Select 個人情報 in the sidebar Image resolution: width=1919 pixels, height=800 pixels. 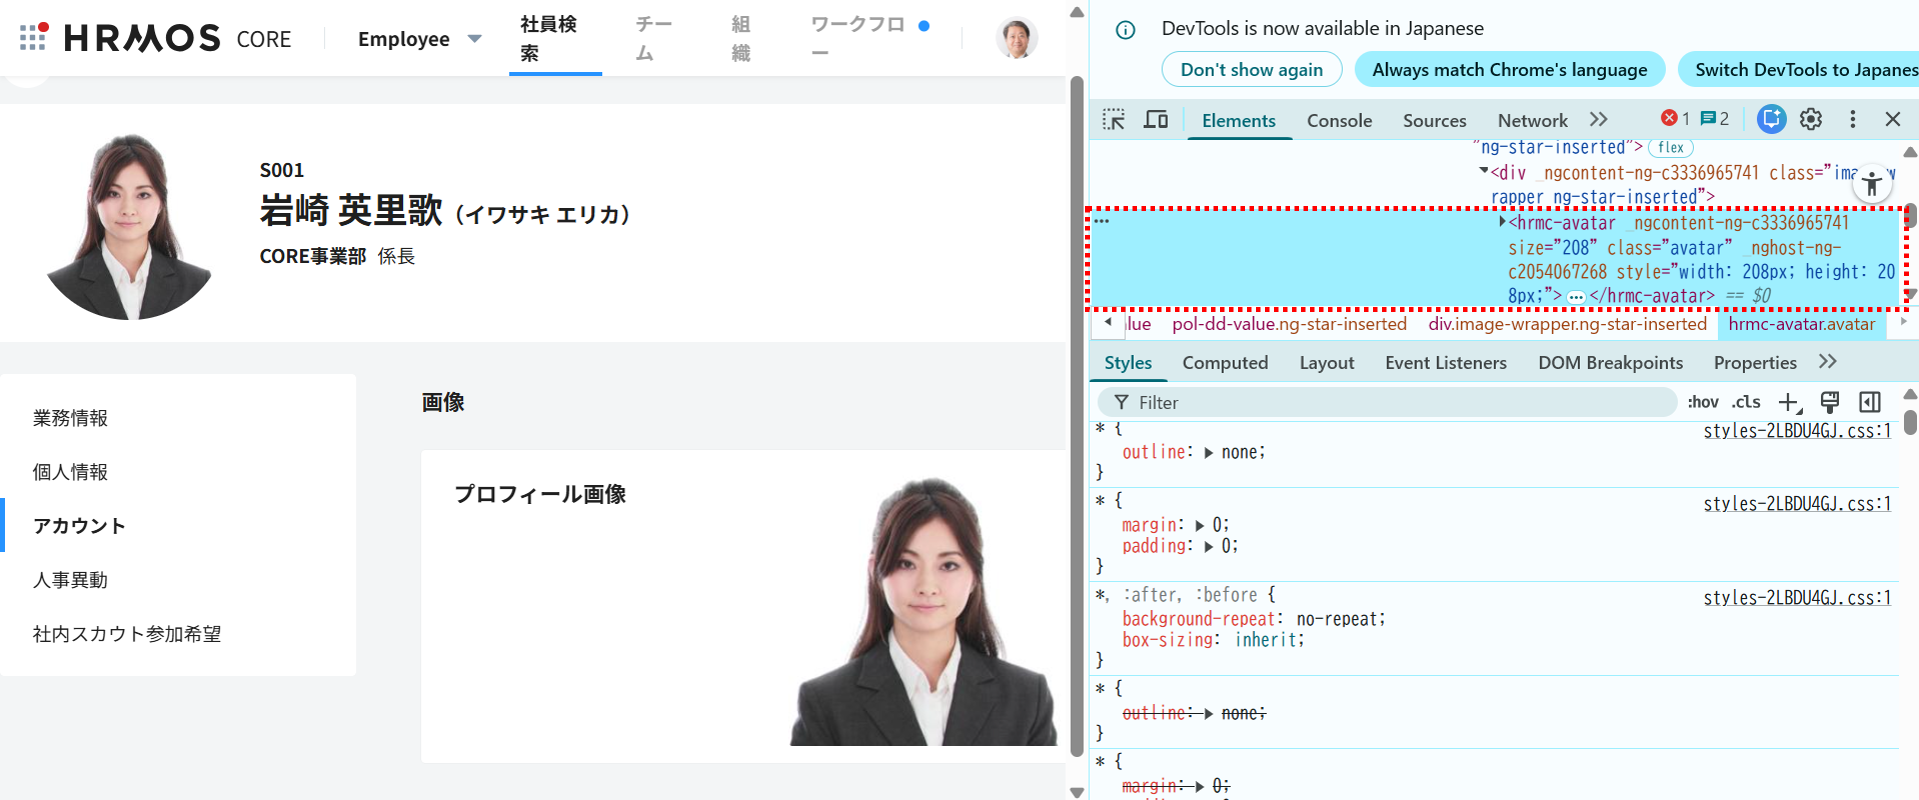(70, 472)
